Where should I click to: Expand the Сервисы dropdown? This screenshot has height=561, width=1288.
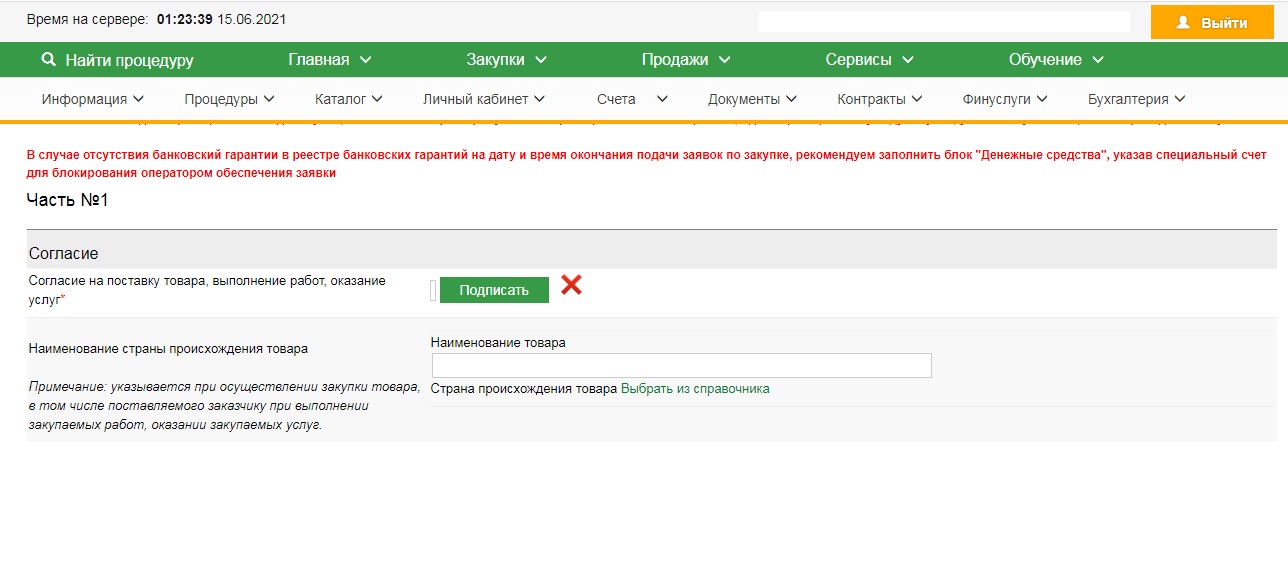click(x=869, y=60)
